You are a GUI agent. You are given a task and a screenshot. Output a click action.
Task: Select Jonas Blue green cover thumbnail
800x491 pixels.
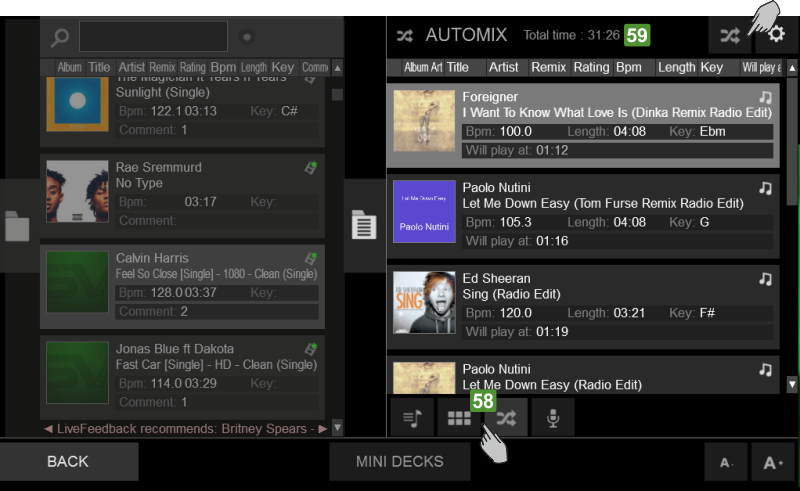(78, 373)
